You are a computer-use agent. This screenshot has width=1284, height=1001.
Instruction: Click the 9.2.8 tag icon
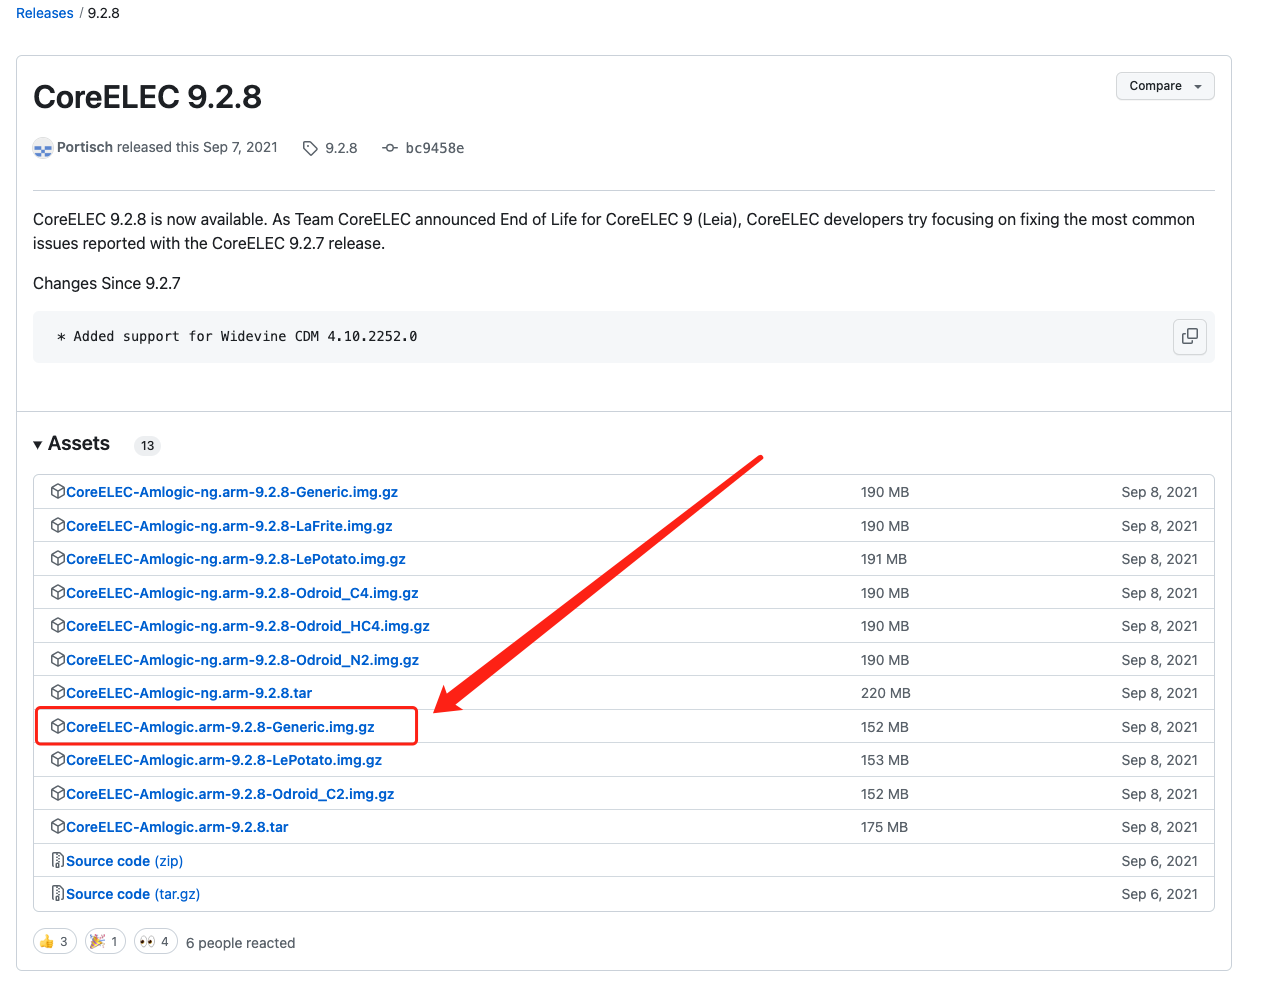point(310,148)
